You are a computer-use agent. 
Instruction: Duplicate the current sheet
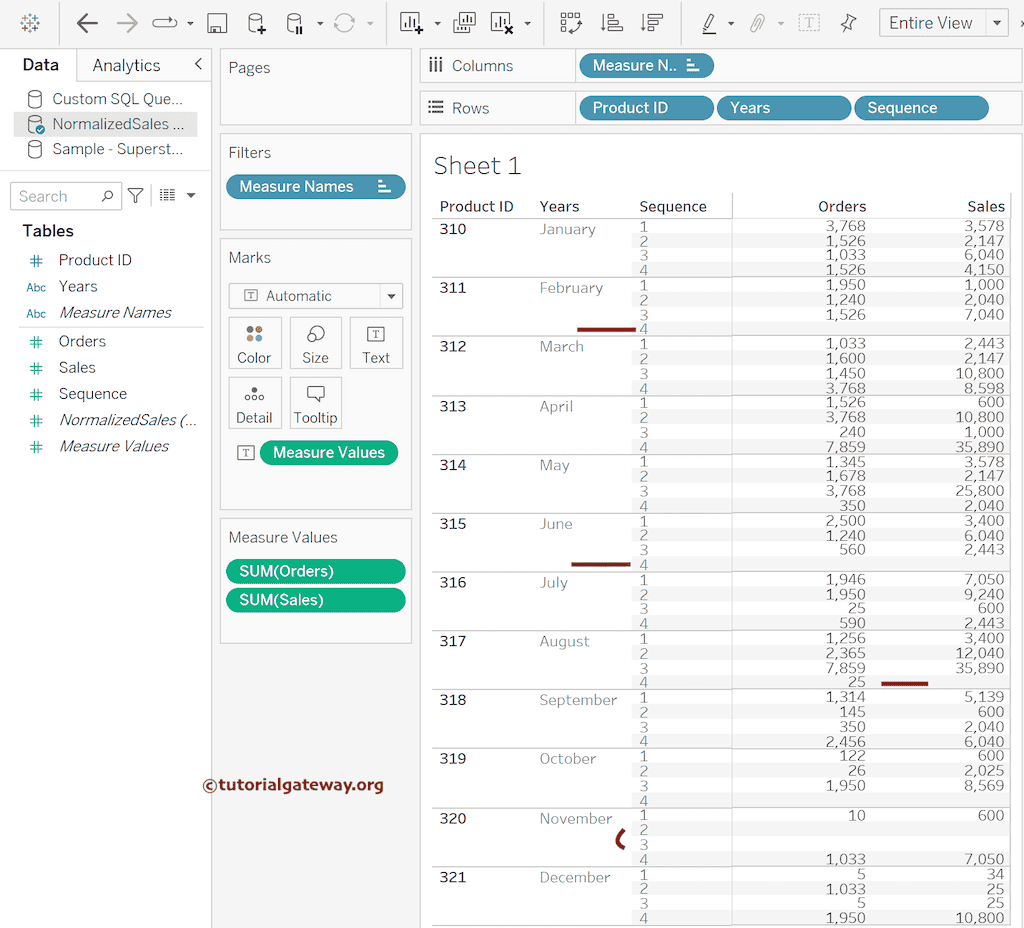(464, 23)
